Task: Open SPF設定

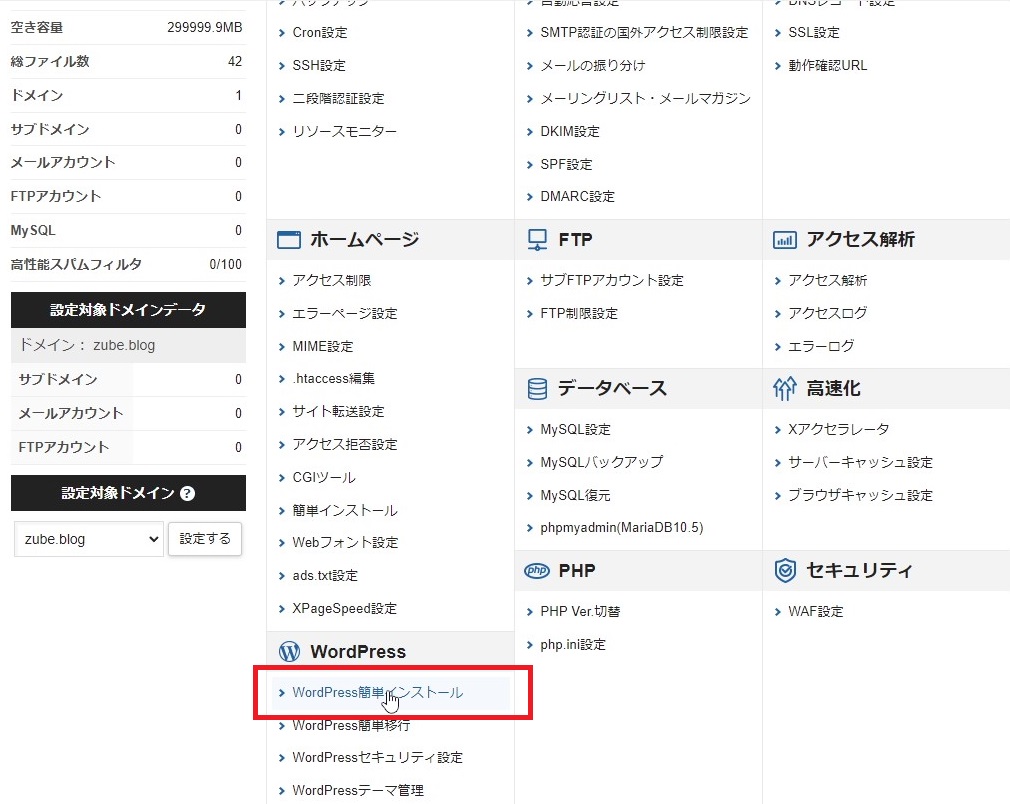Action: 566,164
